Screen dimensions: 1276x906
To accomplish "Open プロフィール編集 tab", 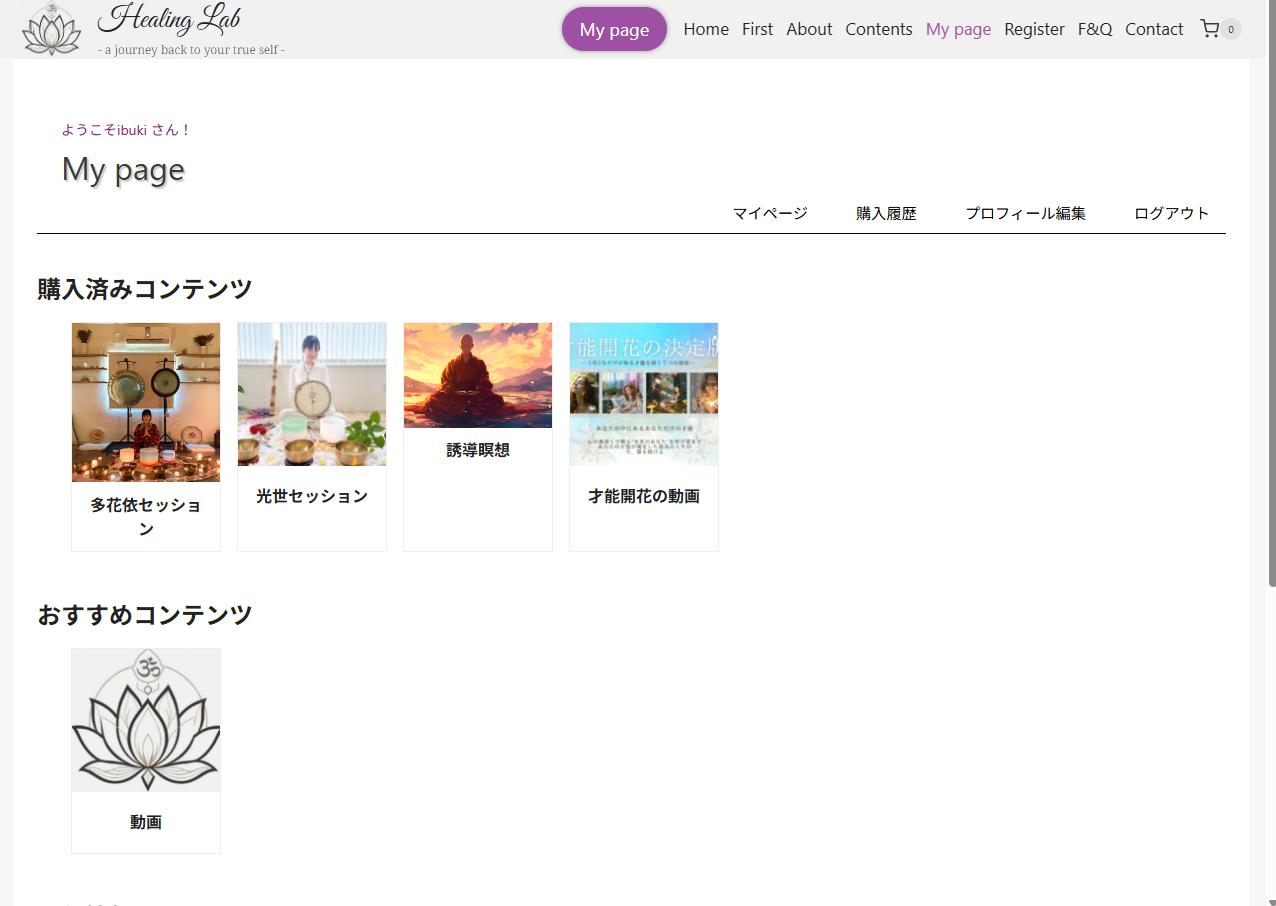I will click(1025, 213).
